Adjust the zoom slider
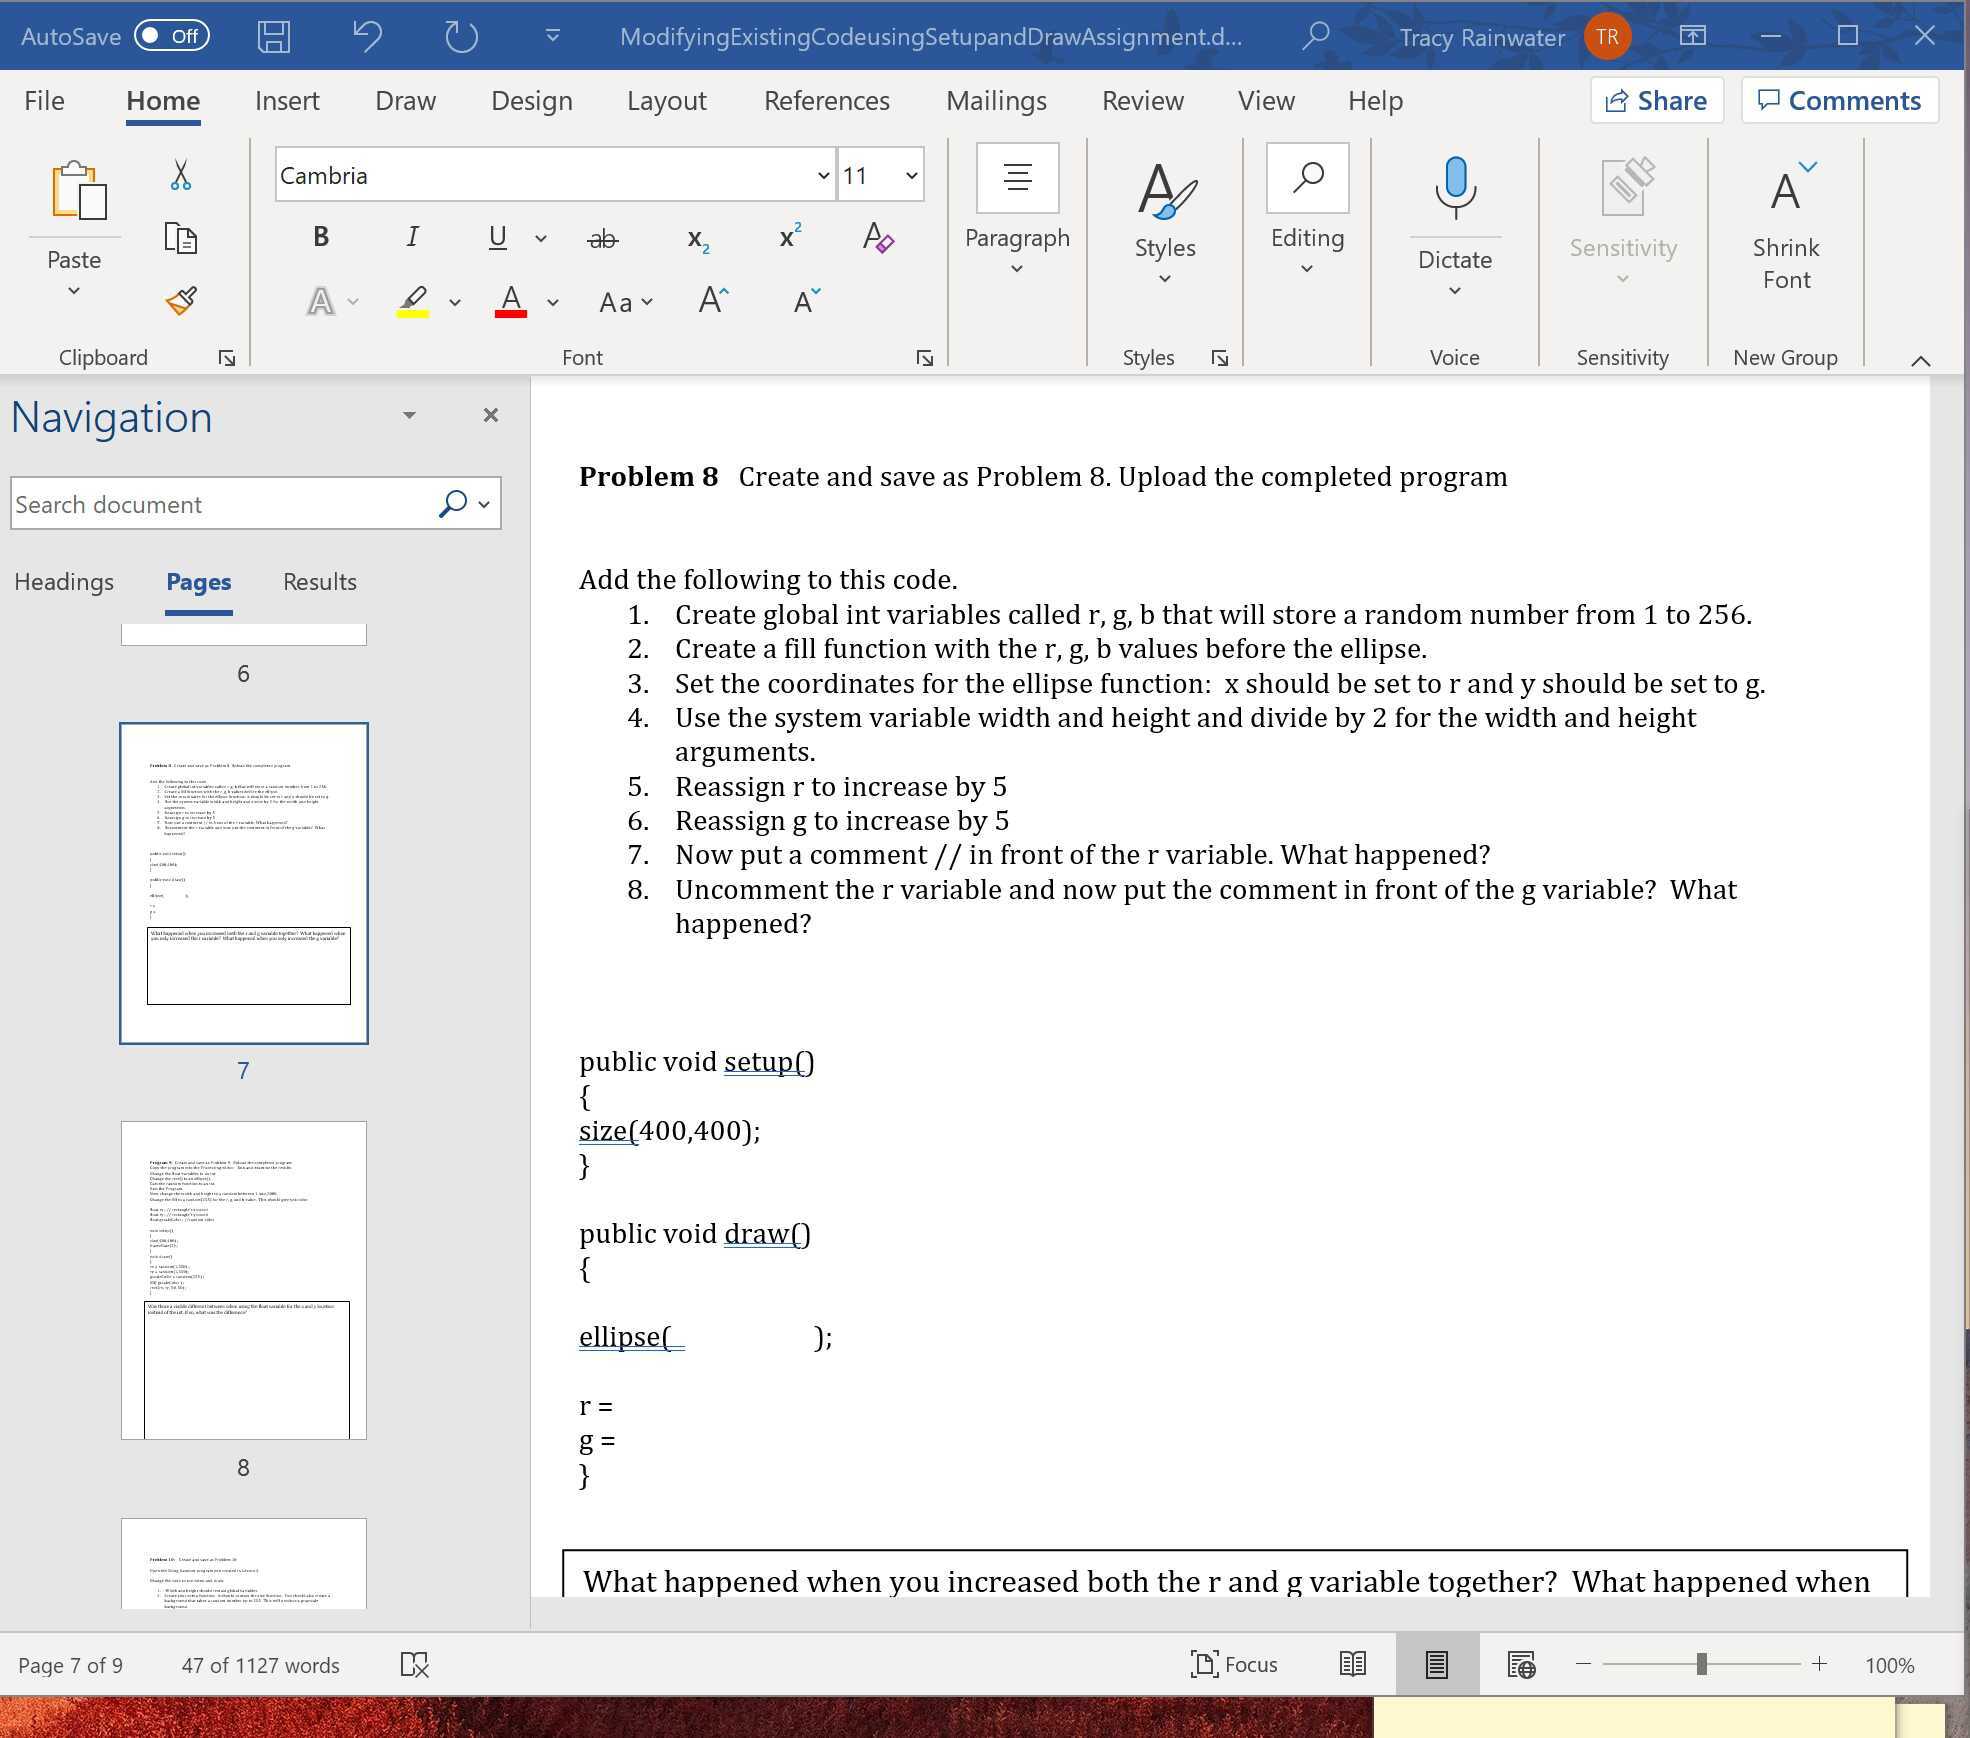The width and height of the screenshot is (1970, 1738). pos(1702,1664)
